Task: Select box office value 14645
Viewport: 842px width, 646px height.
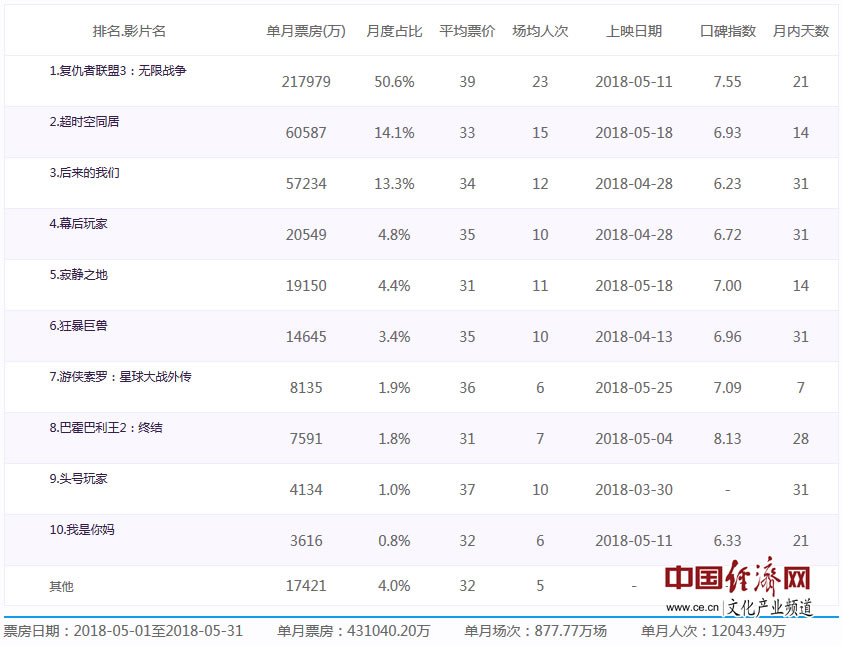Action: (306, 337)
